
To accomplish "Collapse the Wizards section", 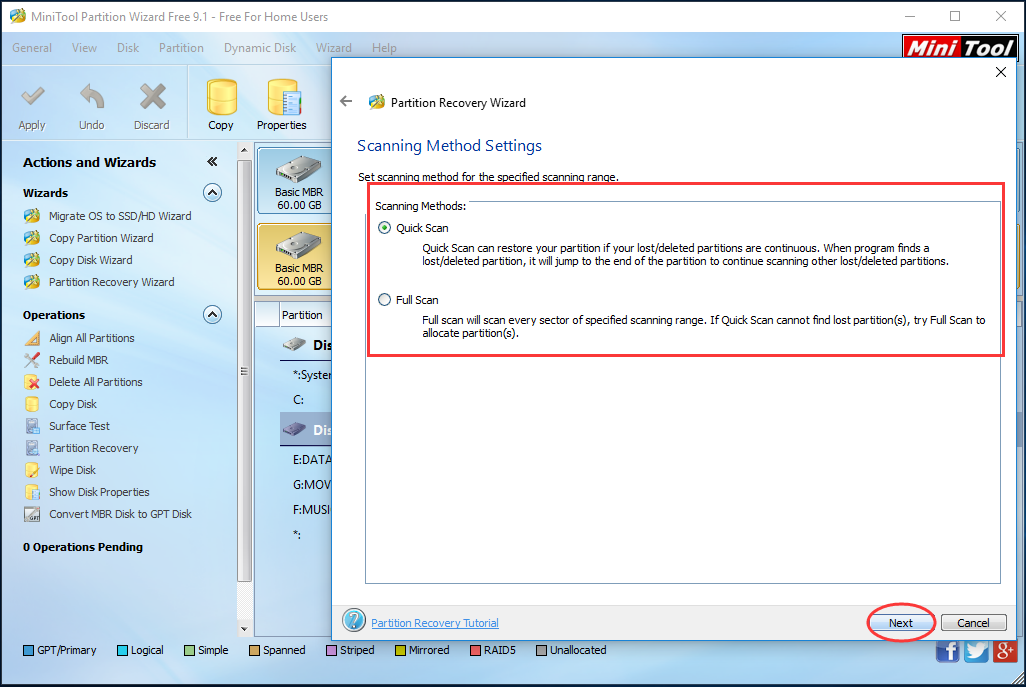I will 212,192.
